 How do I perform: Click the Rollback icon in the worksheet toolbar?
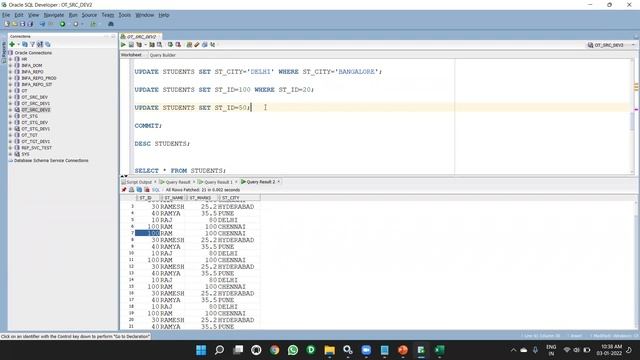[x=178, y=45]
